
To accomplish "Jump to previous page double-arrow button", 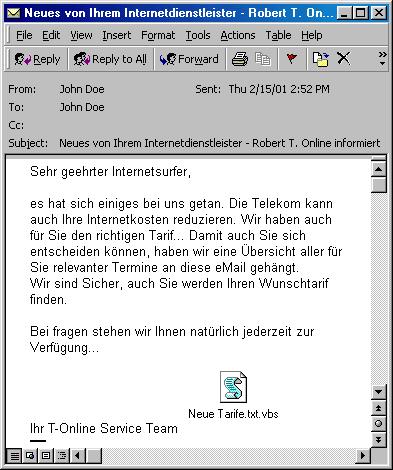I will click(x=378, y=408).
